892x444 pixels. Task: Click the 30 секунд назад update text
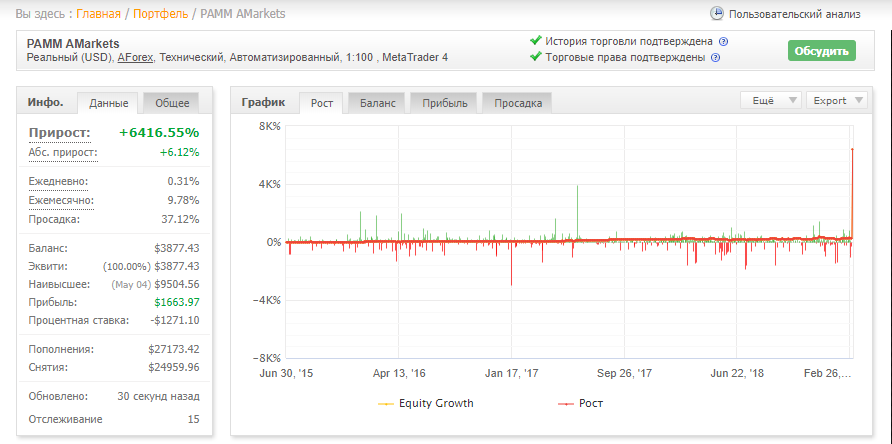pos(158,396)
